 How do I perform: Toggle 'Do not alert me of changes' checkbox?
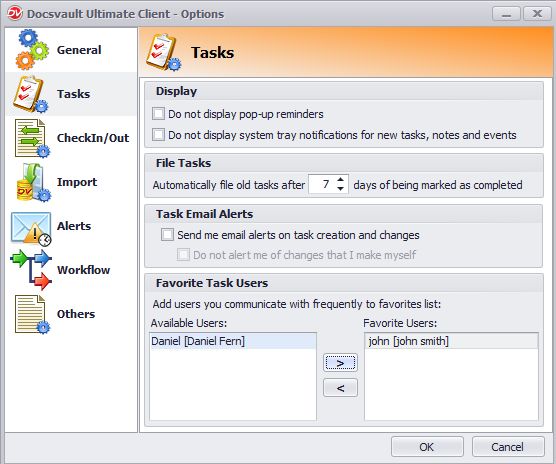coord(183,255)
